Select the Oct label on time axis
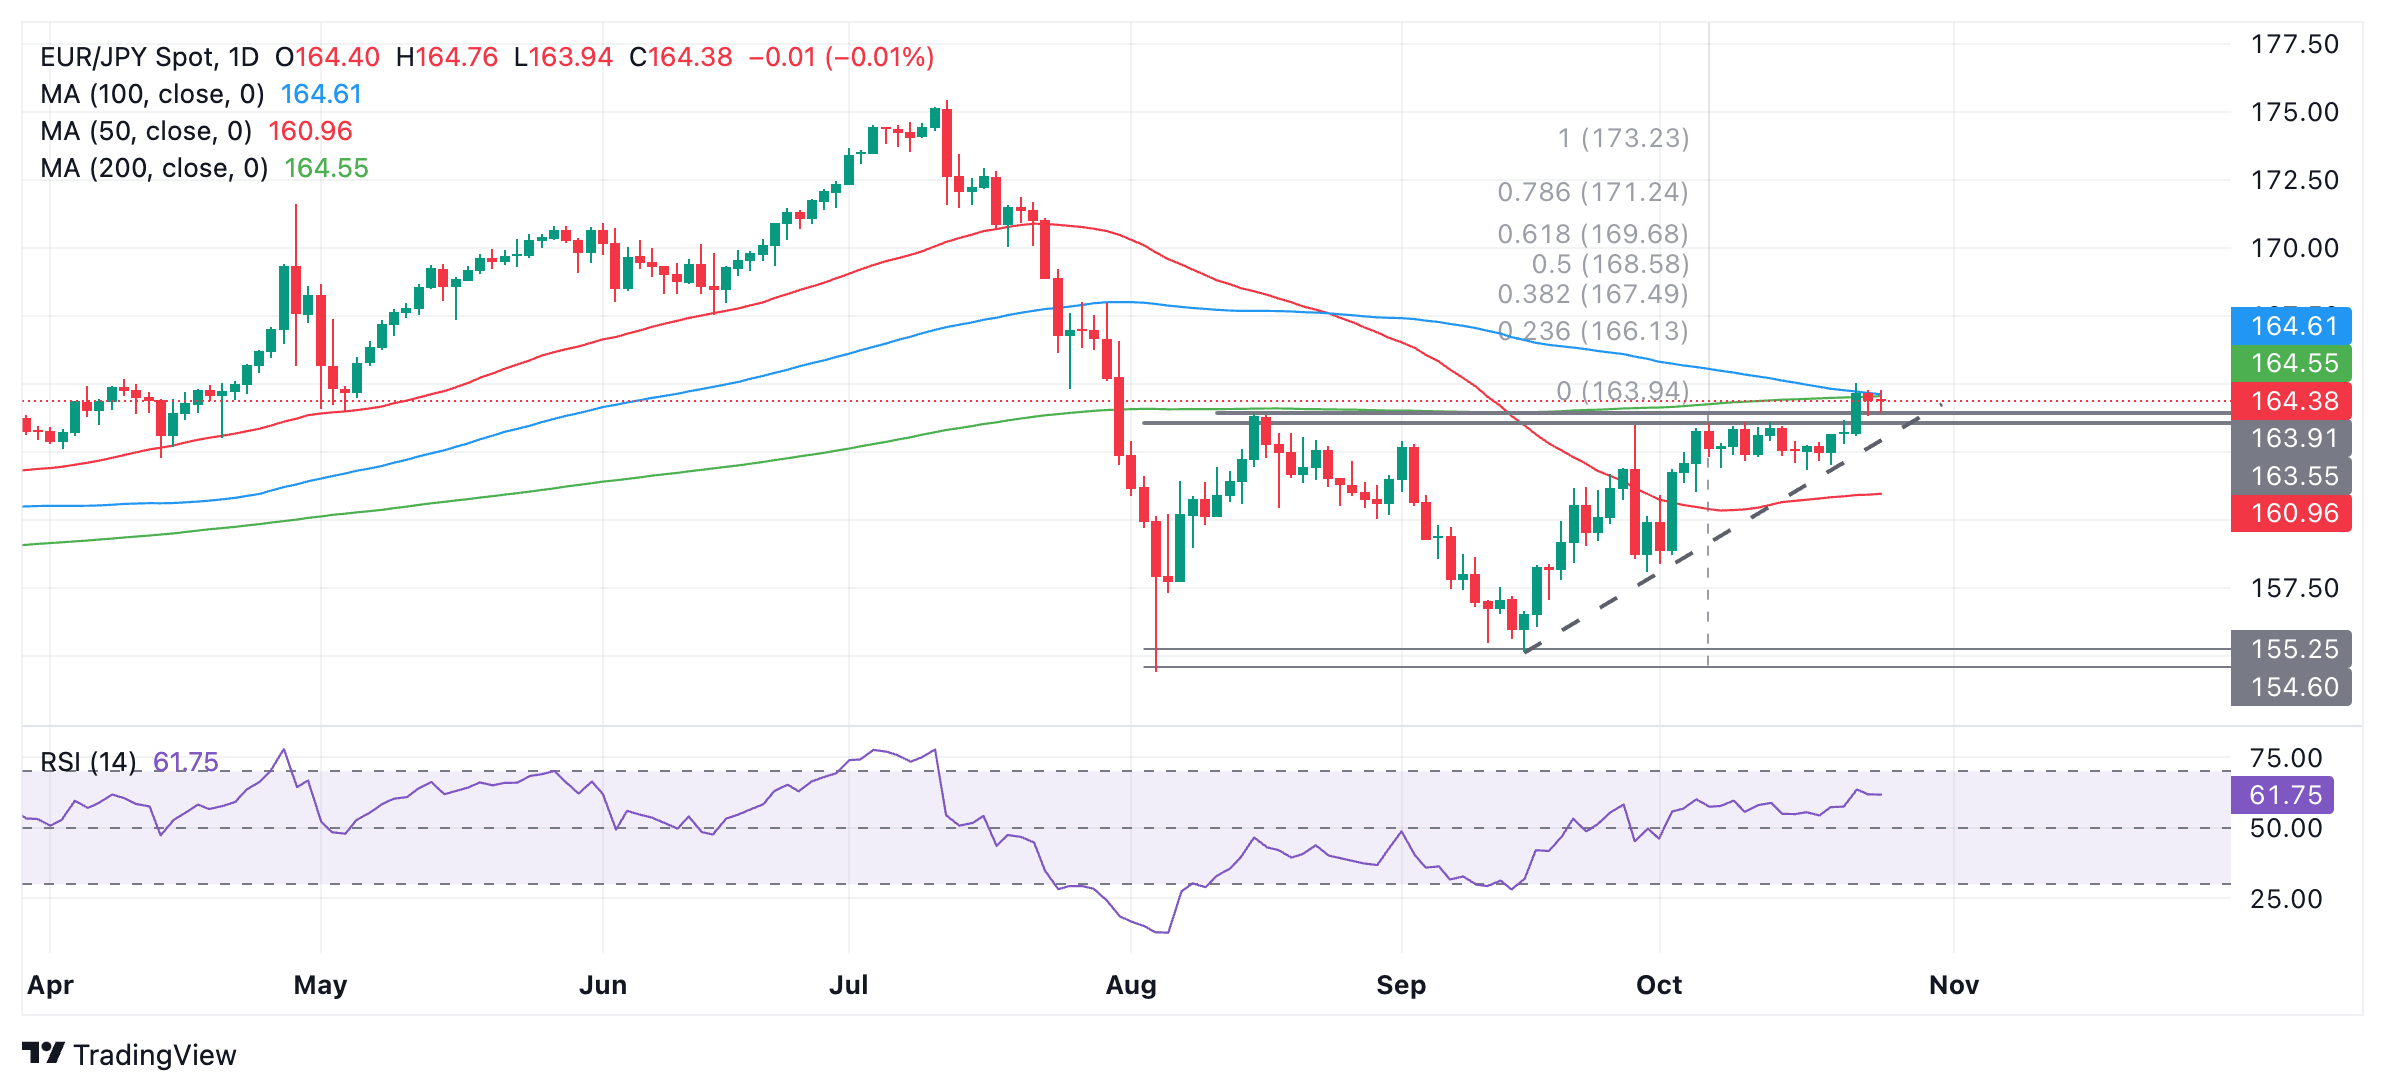Viewport: 2385px width, 1092px height. coord(1659,985)
